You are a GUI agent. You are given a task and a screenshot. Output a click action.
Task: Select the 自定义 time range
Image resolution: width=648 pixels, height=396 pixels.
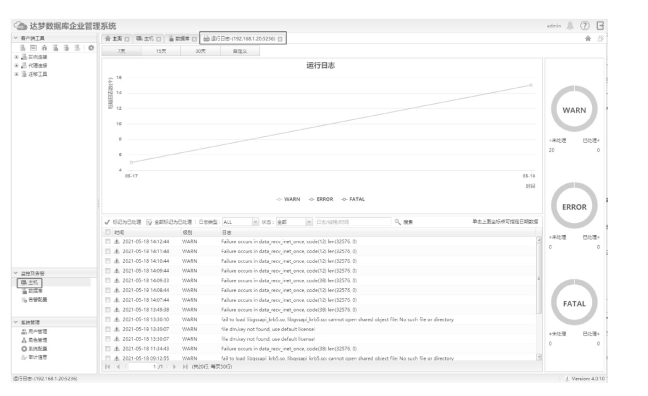(240, 51)
